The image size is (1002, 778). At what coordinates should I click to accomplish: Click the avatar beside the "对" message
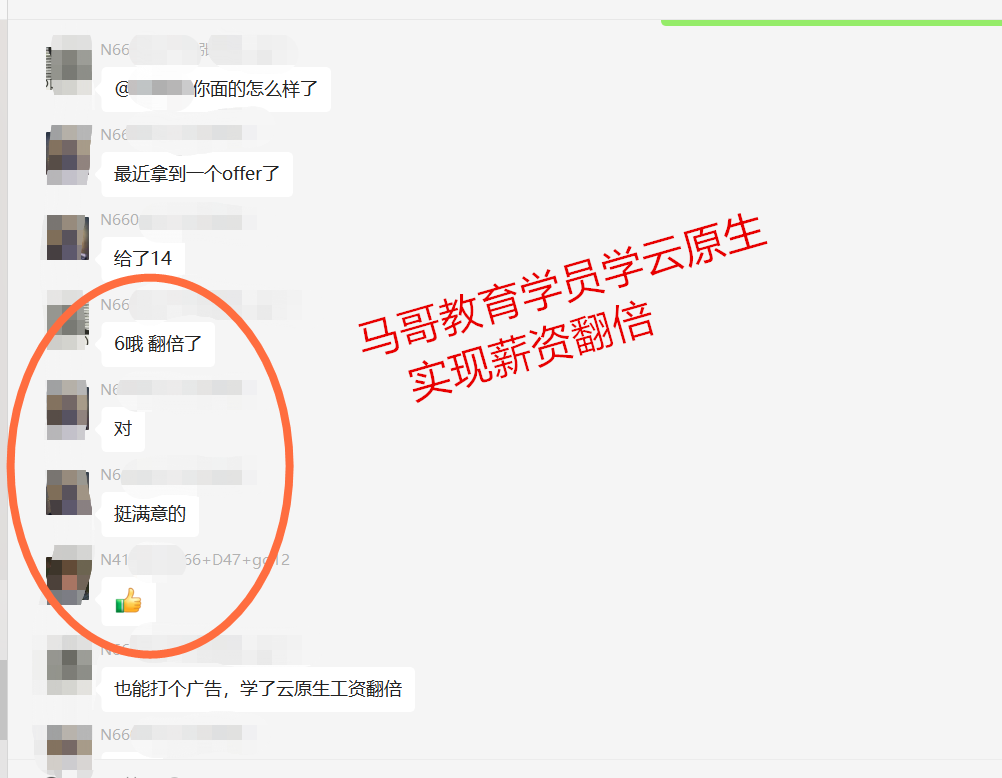click(68, 410)
